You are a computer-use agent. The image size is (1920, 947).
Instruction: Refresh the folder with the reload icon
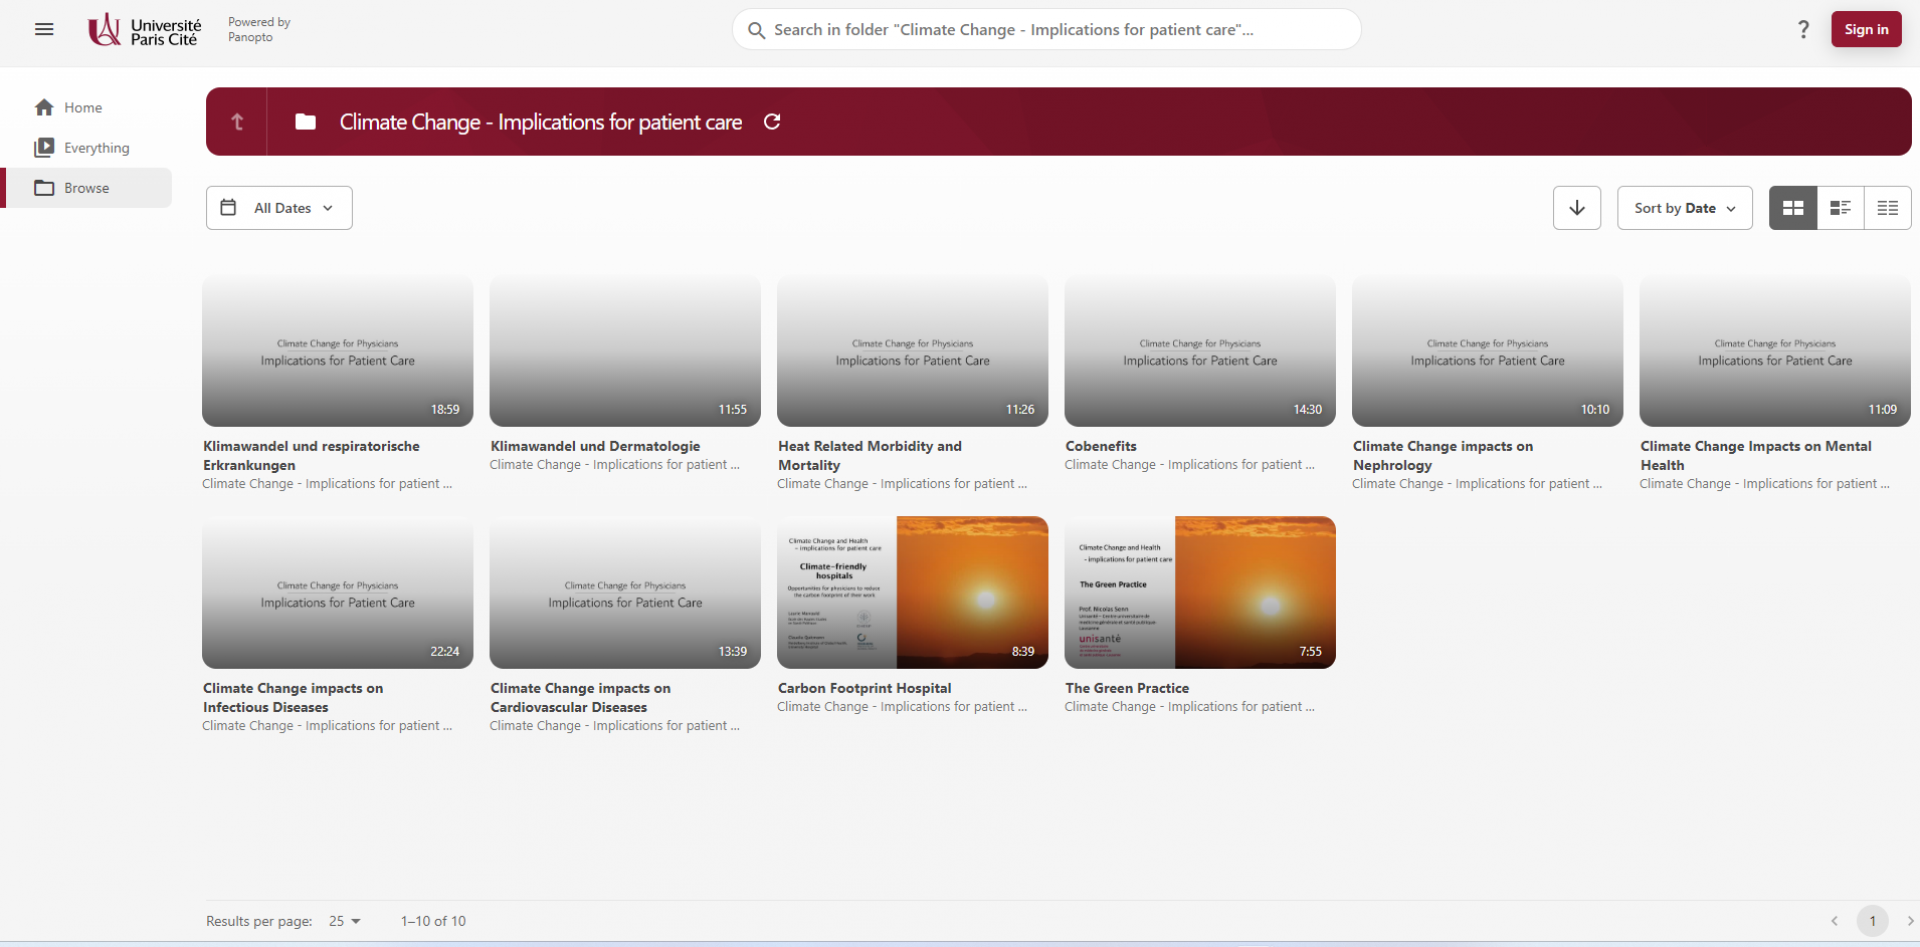772,122
